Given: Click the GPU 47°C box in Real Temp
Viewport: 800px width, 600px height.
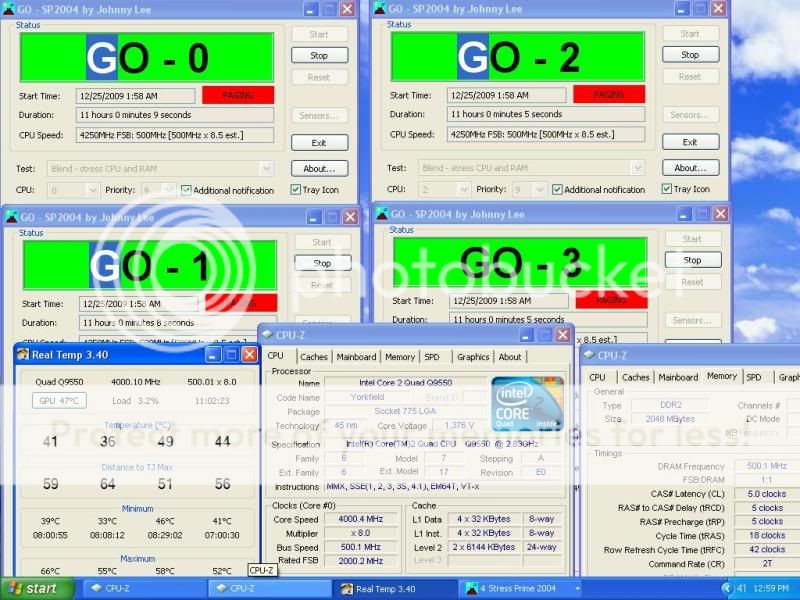Looking at the screenshot, I should click(x=62, y=401).
